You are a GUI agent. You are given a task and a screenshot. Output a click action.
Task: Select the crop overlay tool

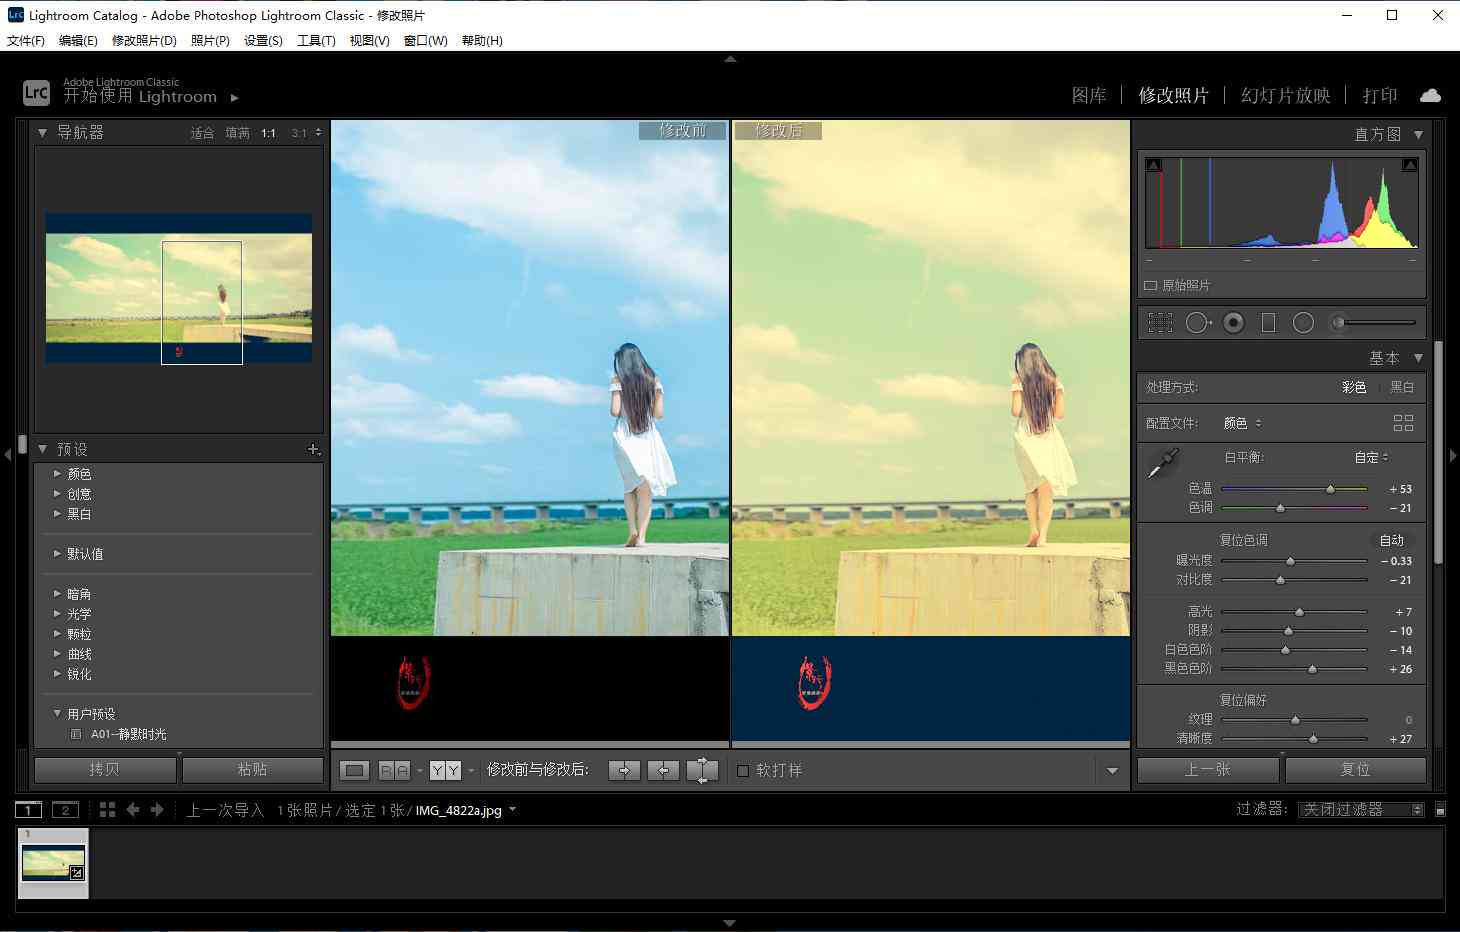(1160, 323)
